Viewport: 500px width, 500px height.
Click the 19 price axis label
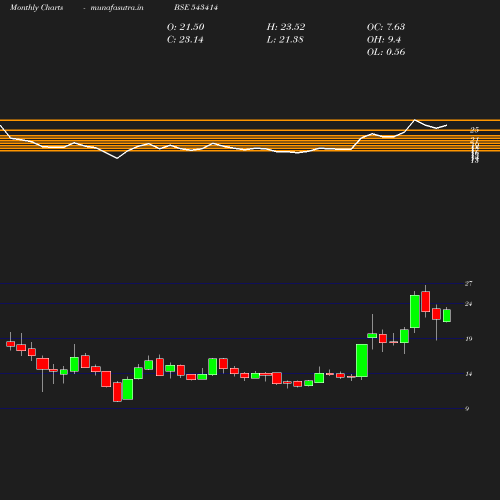pos(468,339)
